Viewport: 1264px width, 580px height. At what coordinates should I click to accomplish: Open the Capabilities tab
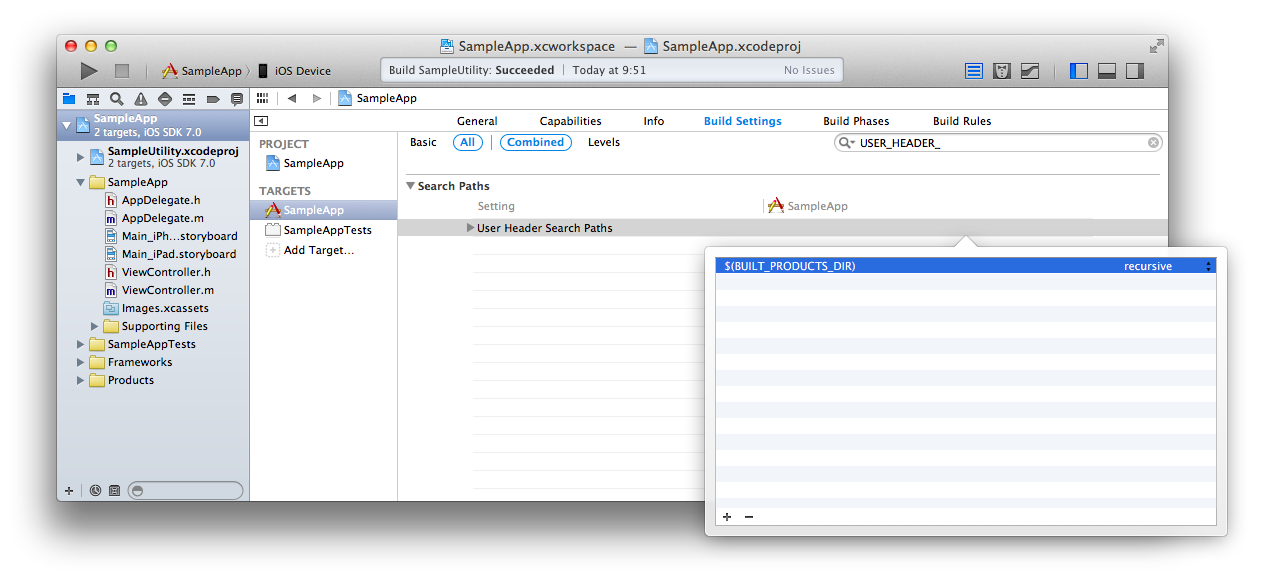coord(570,121)
